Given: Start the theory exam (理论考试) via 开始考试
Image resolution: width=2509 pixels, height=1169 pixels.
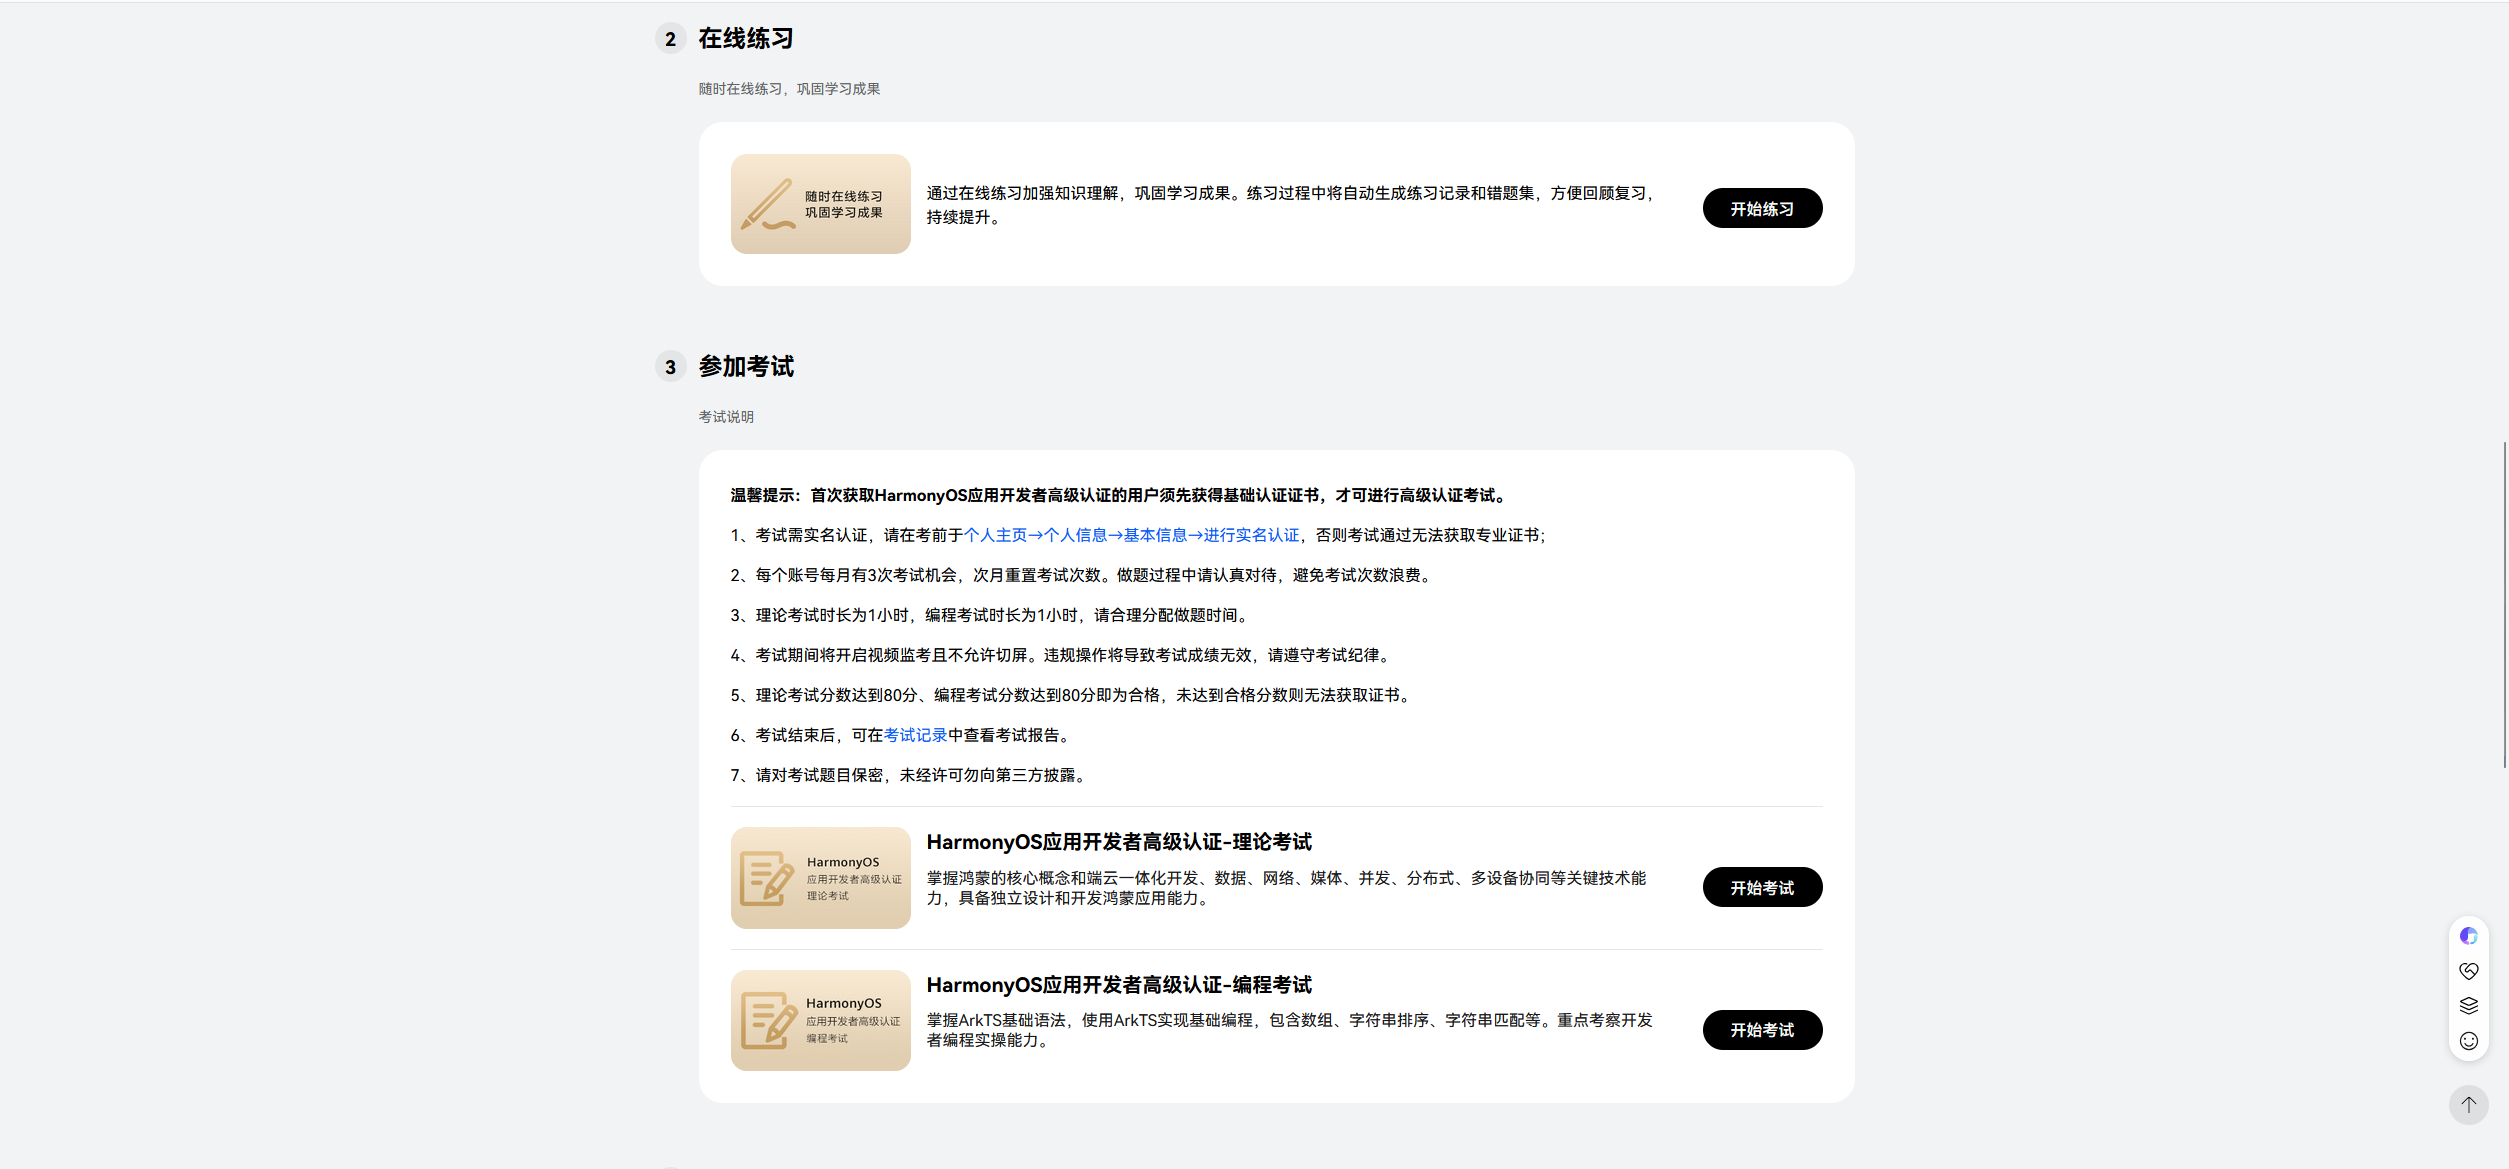Looking at the screenshot, I should [x=1761, y=888].
